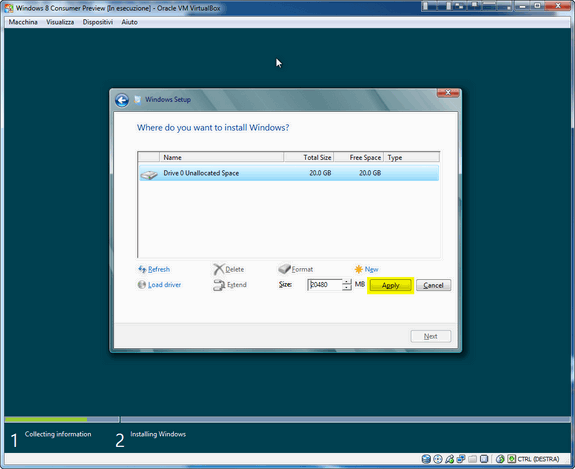
Task: Click the shared folders status icon
Action: tap(473, 459)
